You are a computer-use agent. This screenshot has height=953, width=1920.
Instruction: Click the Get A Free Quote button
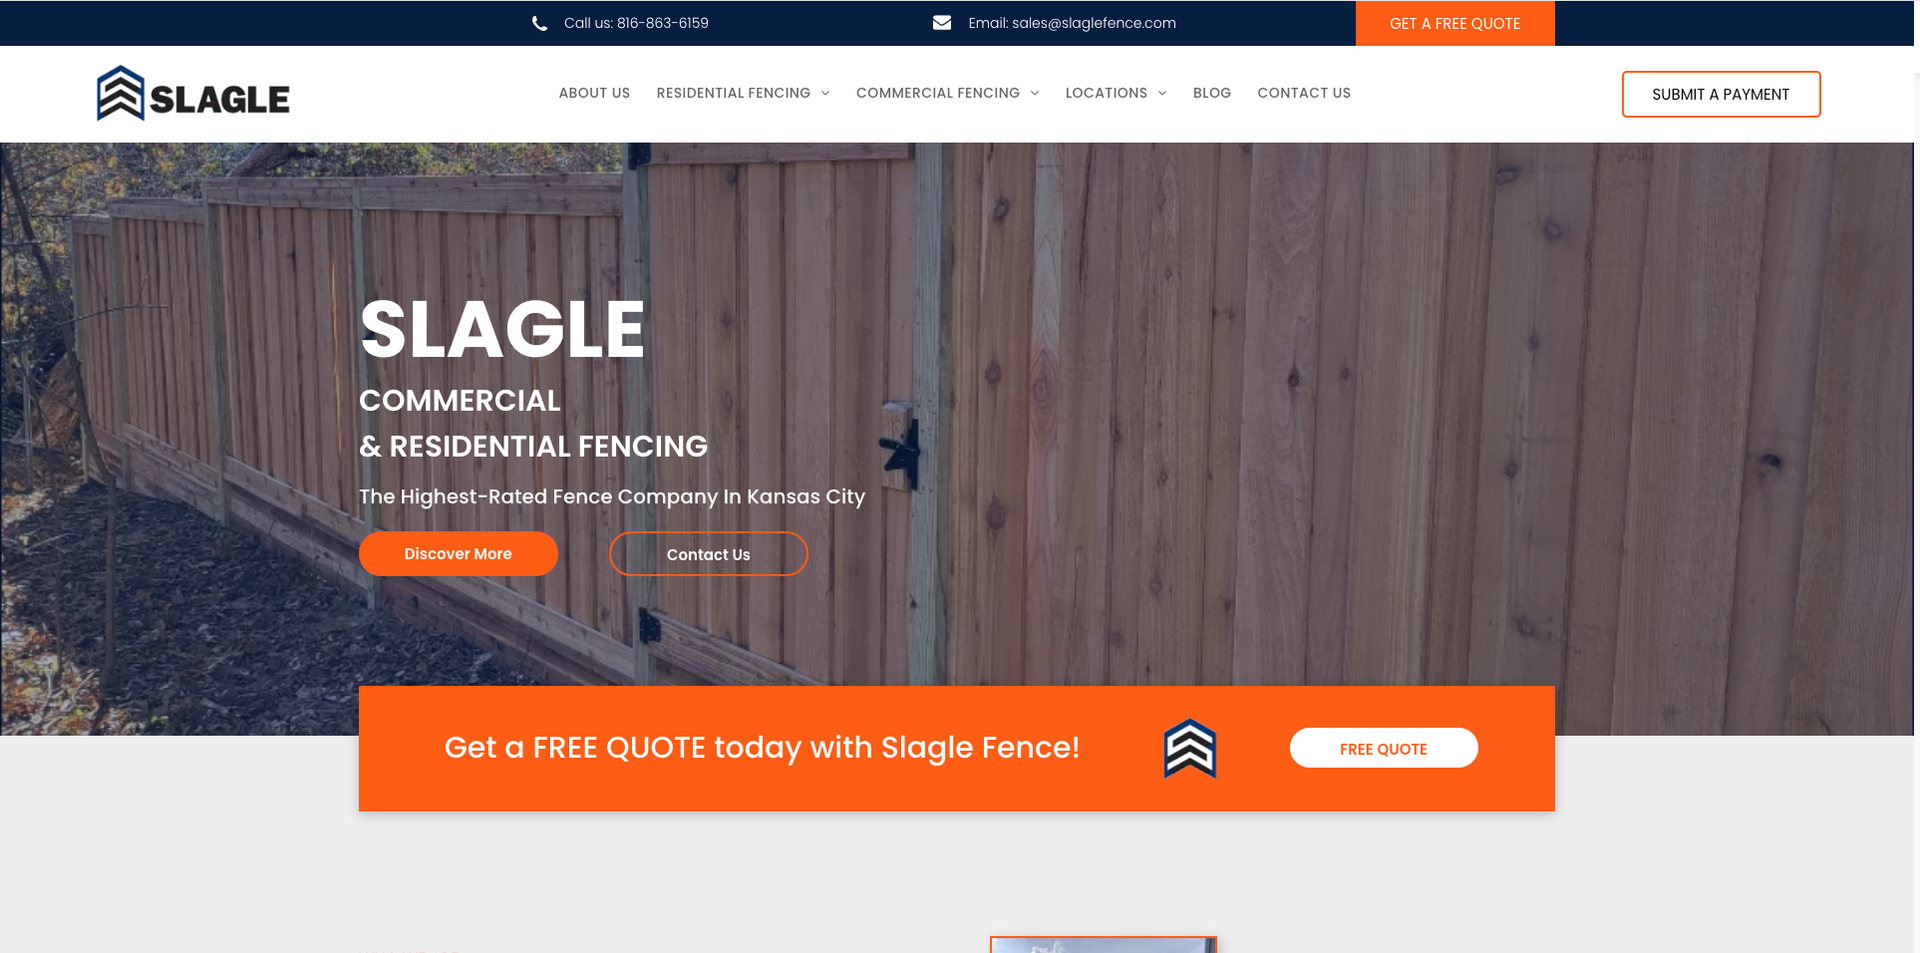coord(1455,23)
